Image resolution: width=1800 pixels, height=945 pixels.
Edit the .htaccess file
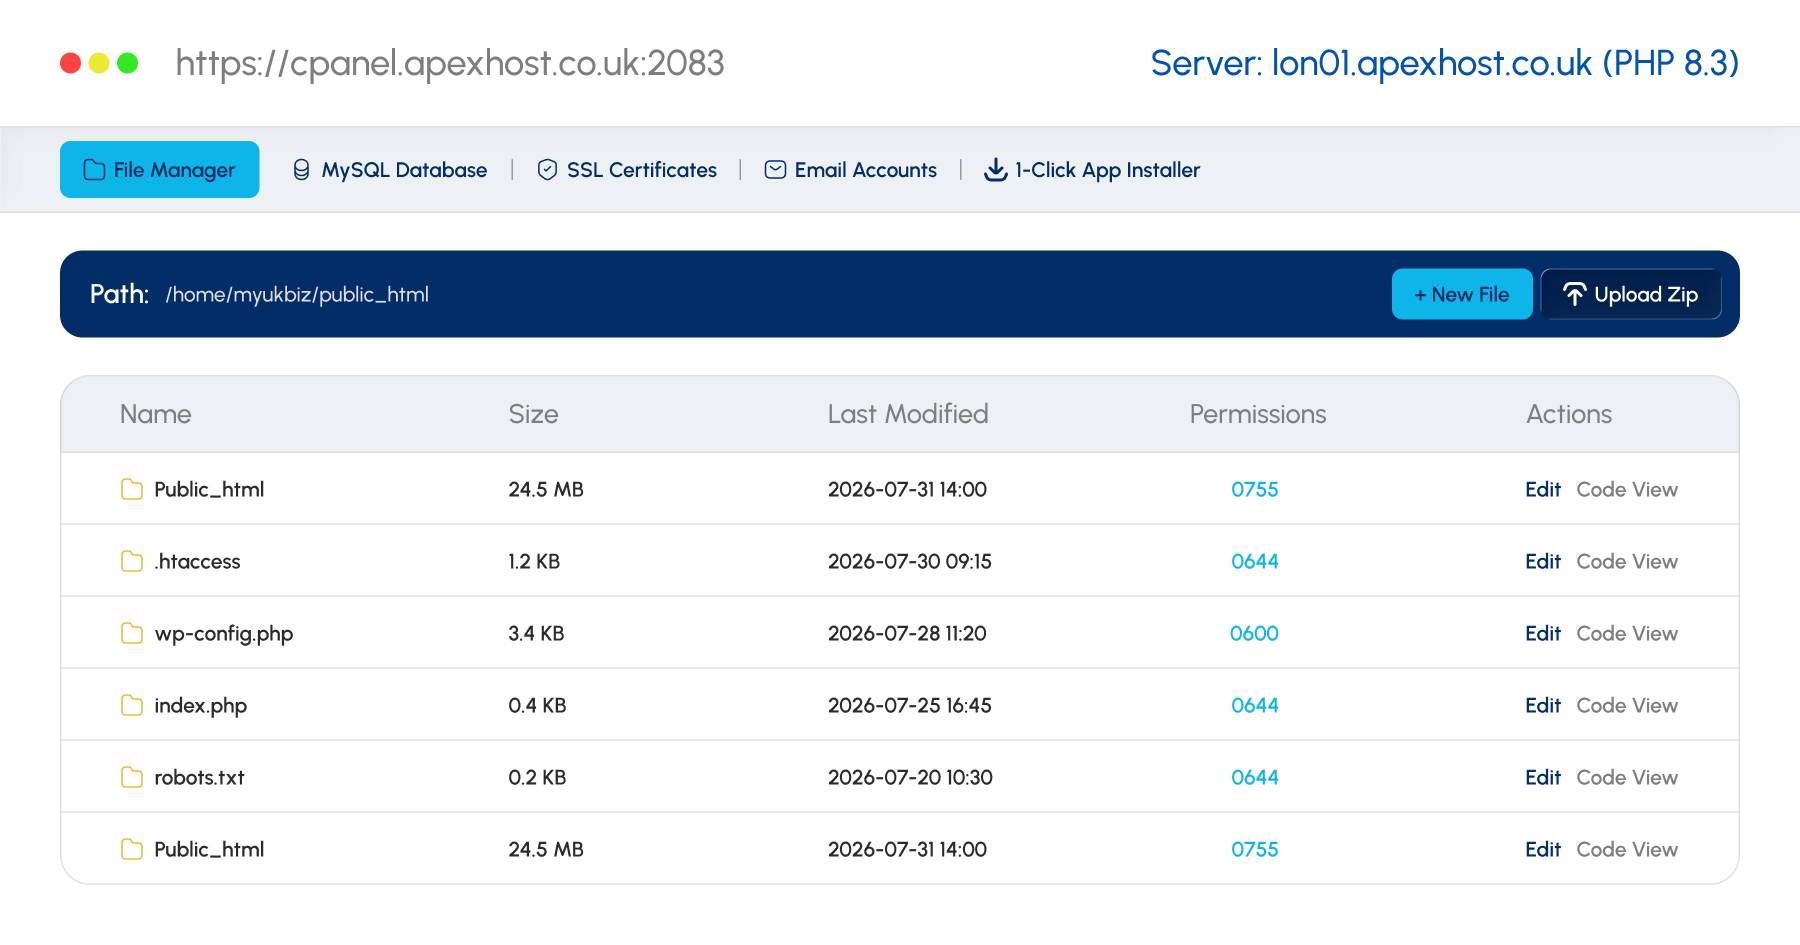tap(1543, 561)
